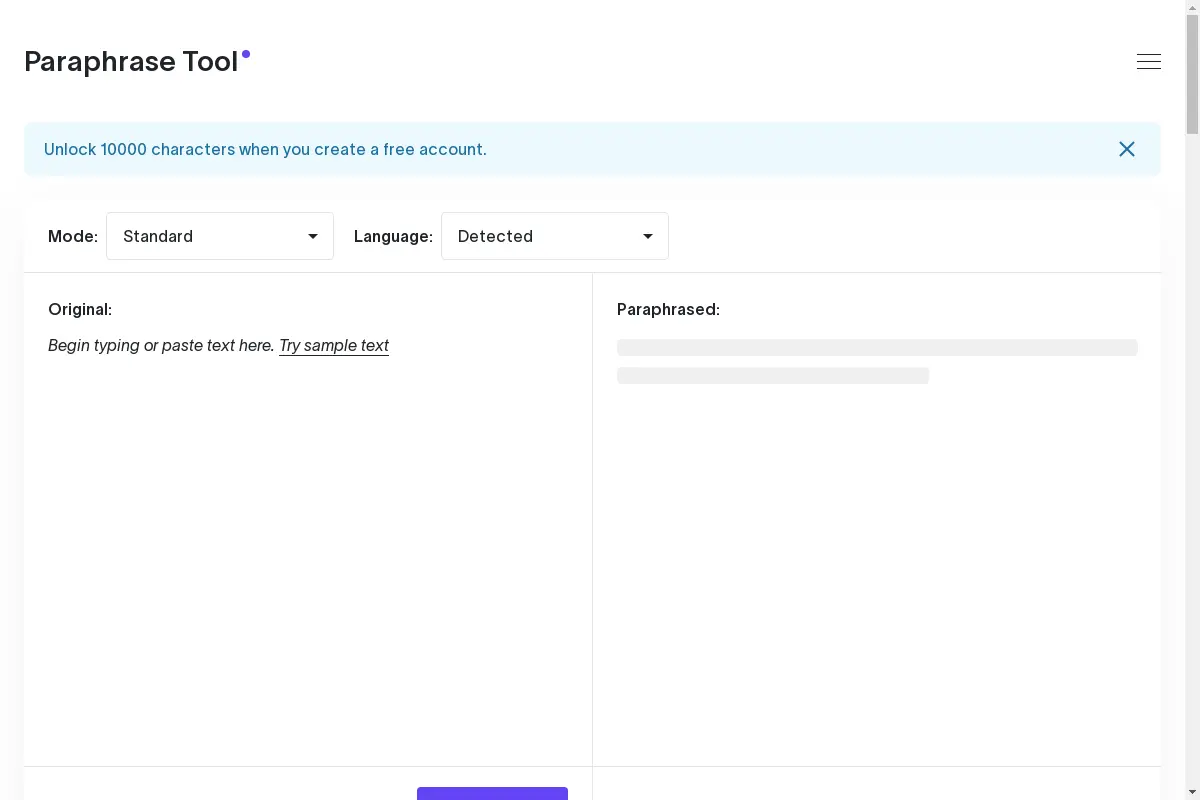The height and width of the screenshot is (800, 1200).
Task: Click inside the Begin typing text area
Action: point(160,345)
